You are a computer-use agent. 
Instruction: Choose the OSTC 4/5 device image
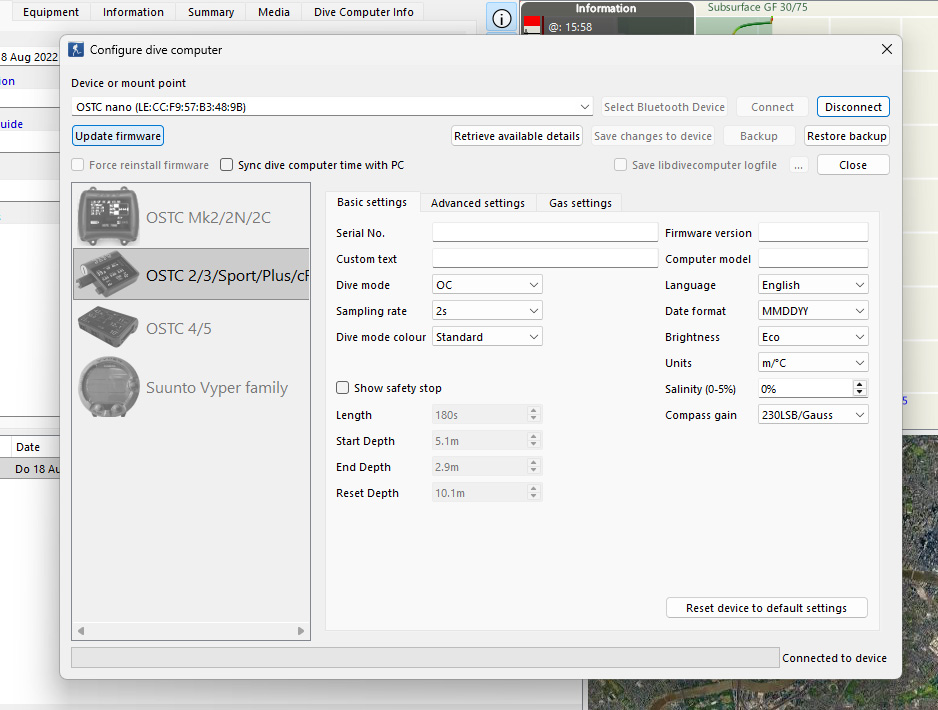pyautogui.click(x=108, y=327)
